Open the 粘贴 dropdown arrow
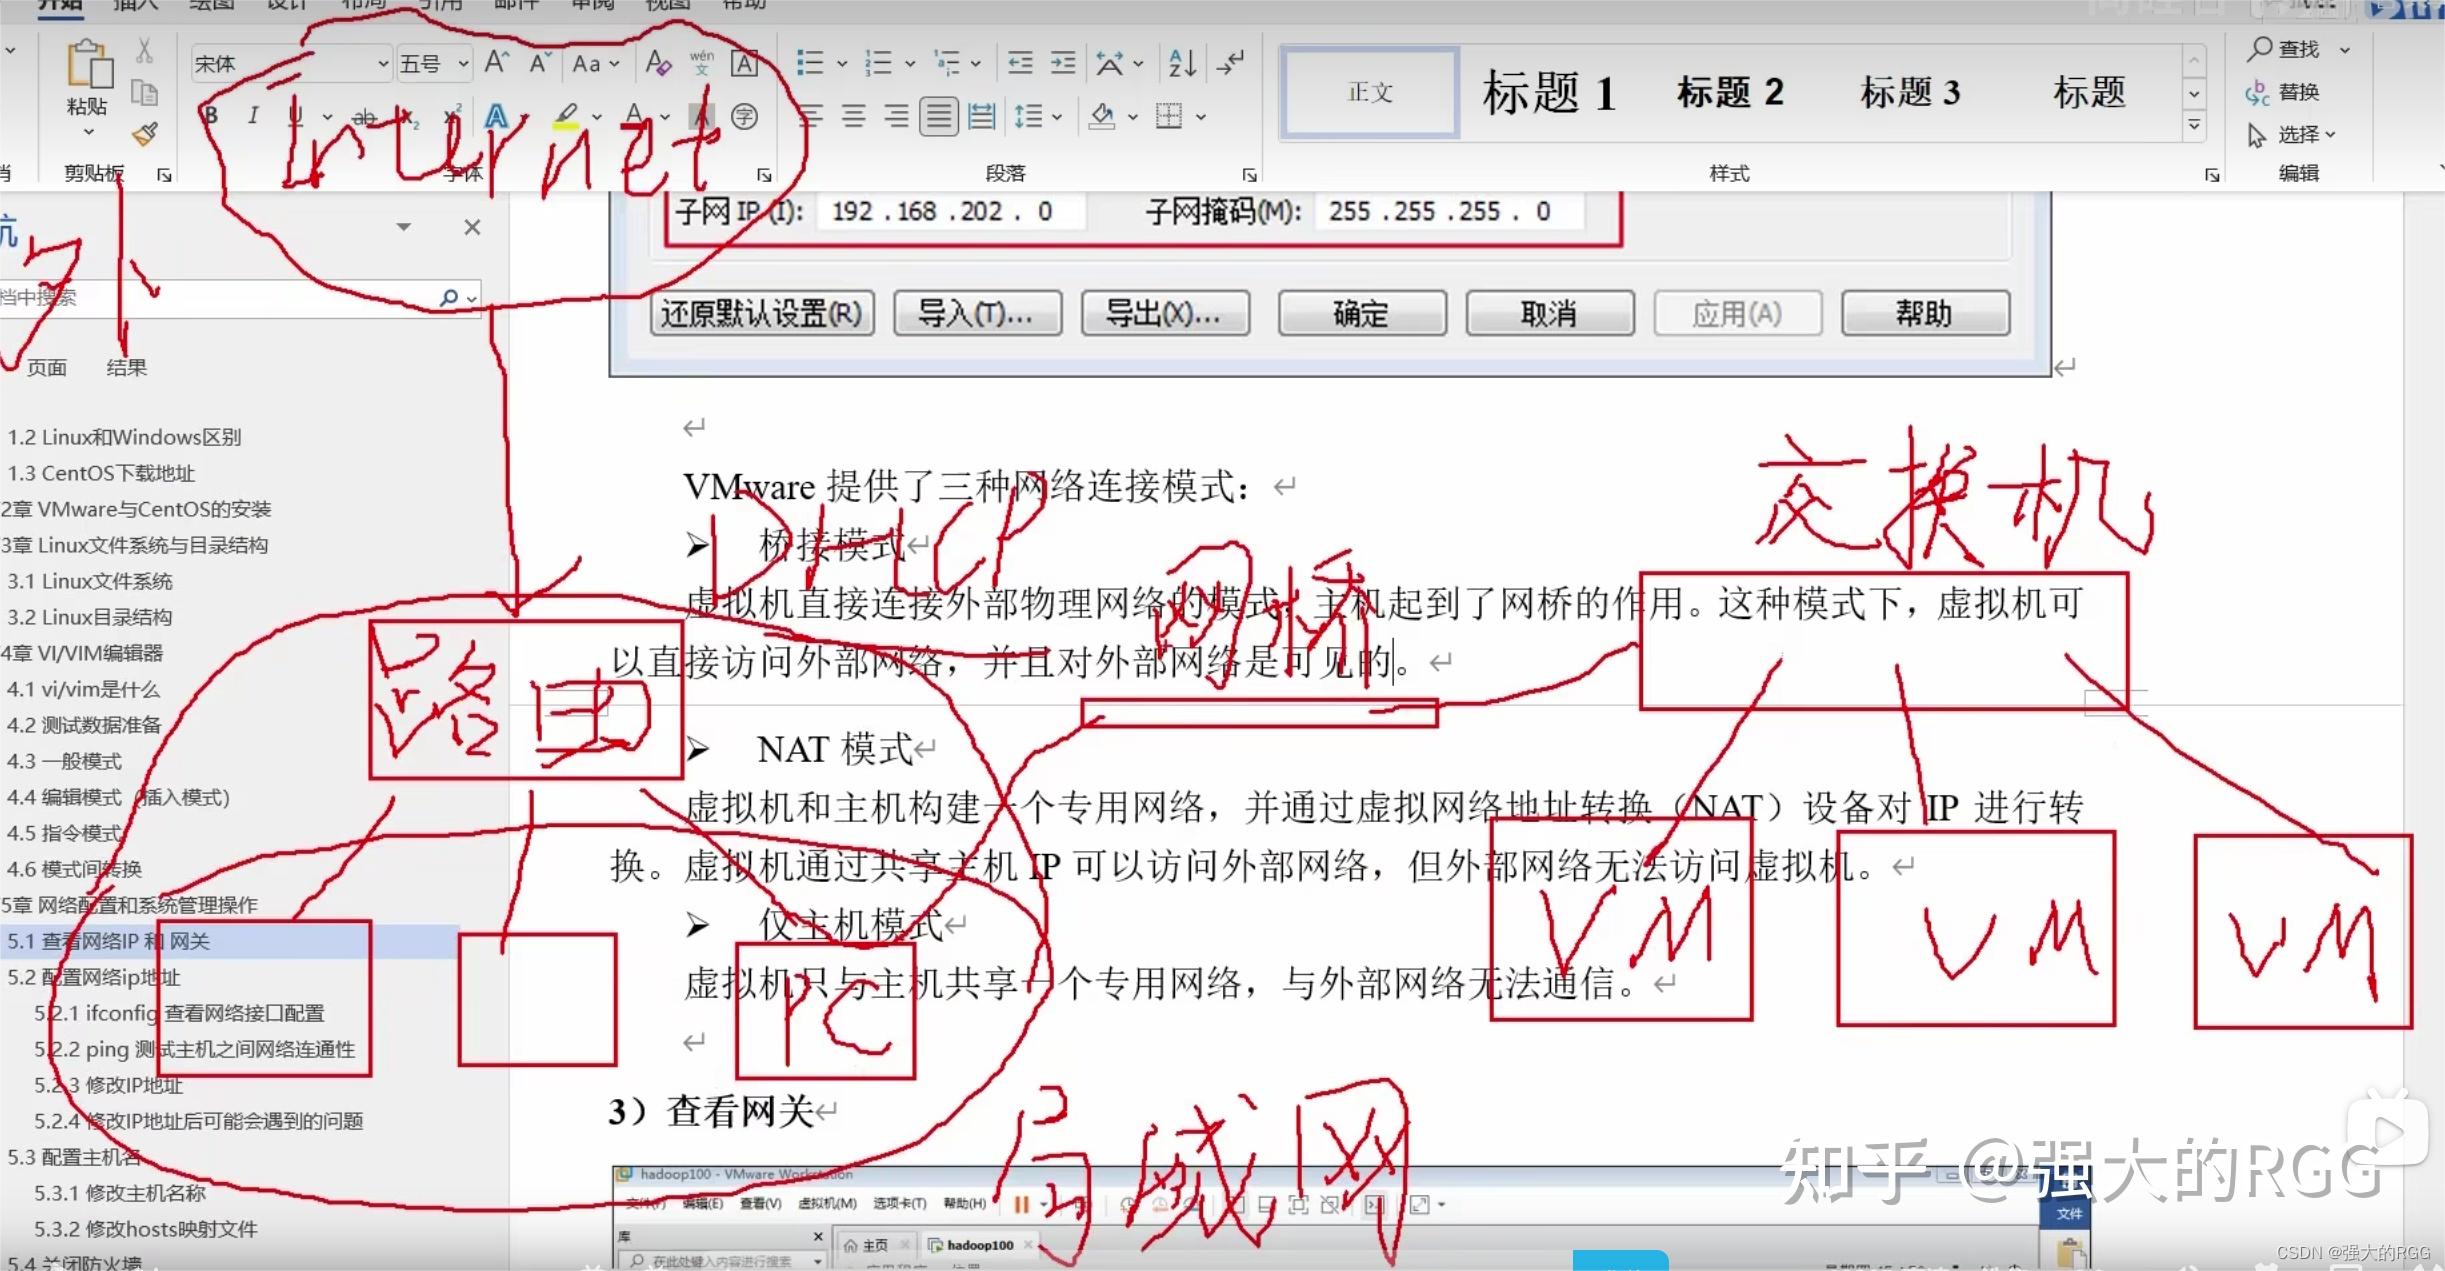Screen dimensions: 2445x1271 [88, 131]
